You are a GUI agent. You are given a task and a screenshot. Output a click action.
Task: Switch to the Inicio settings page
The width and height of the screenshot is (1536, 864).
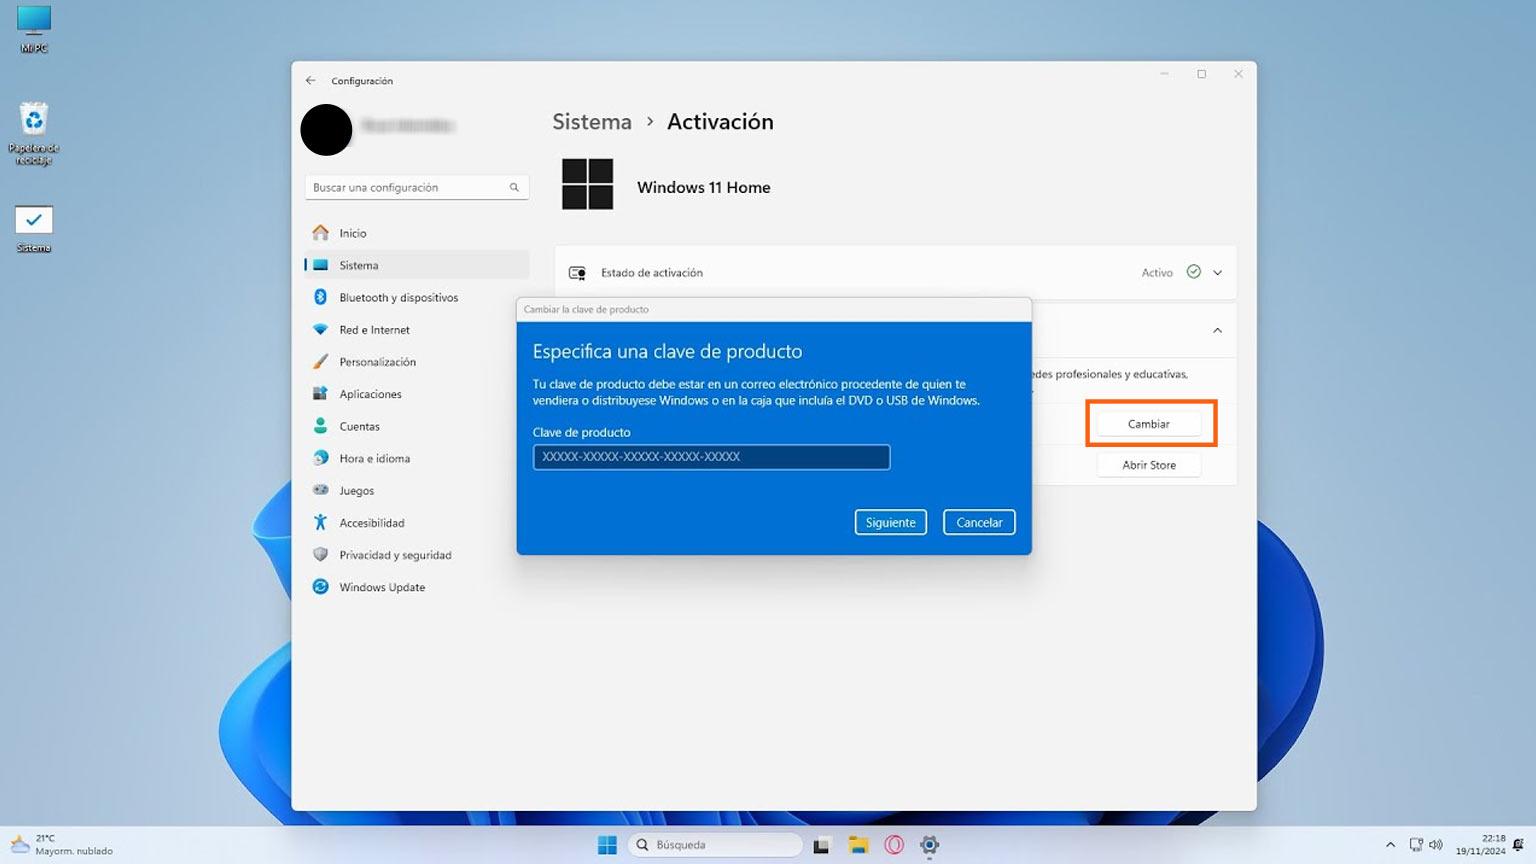[352, 233]
